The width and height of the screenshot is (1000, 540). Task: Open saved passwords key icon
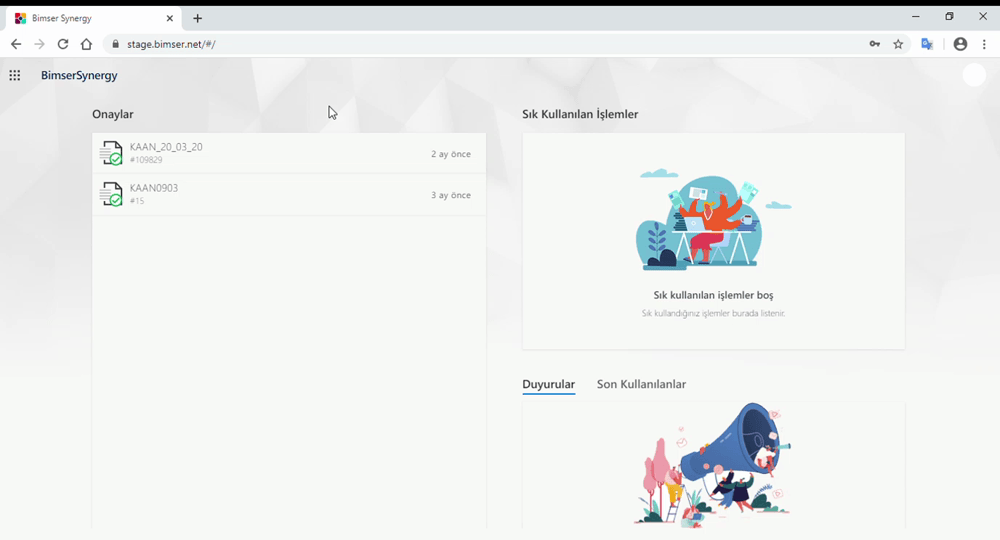pyautogui.click(x=874, y=44)
